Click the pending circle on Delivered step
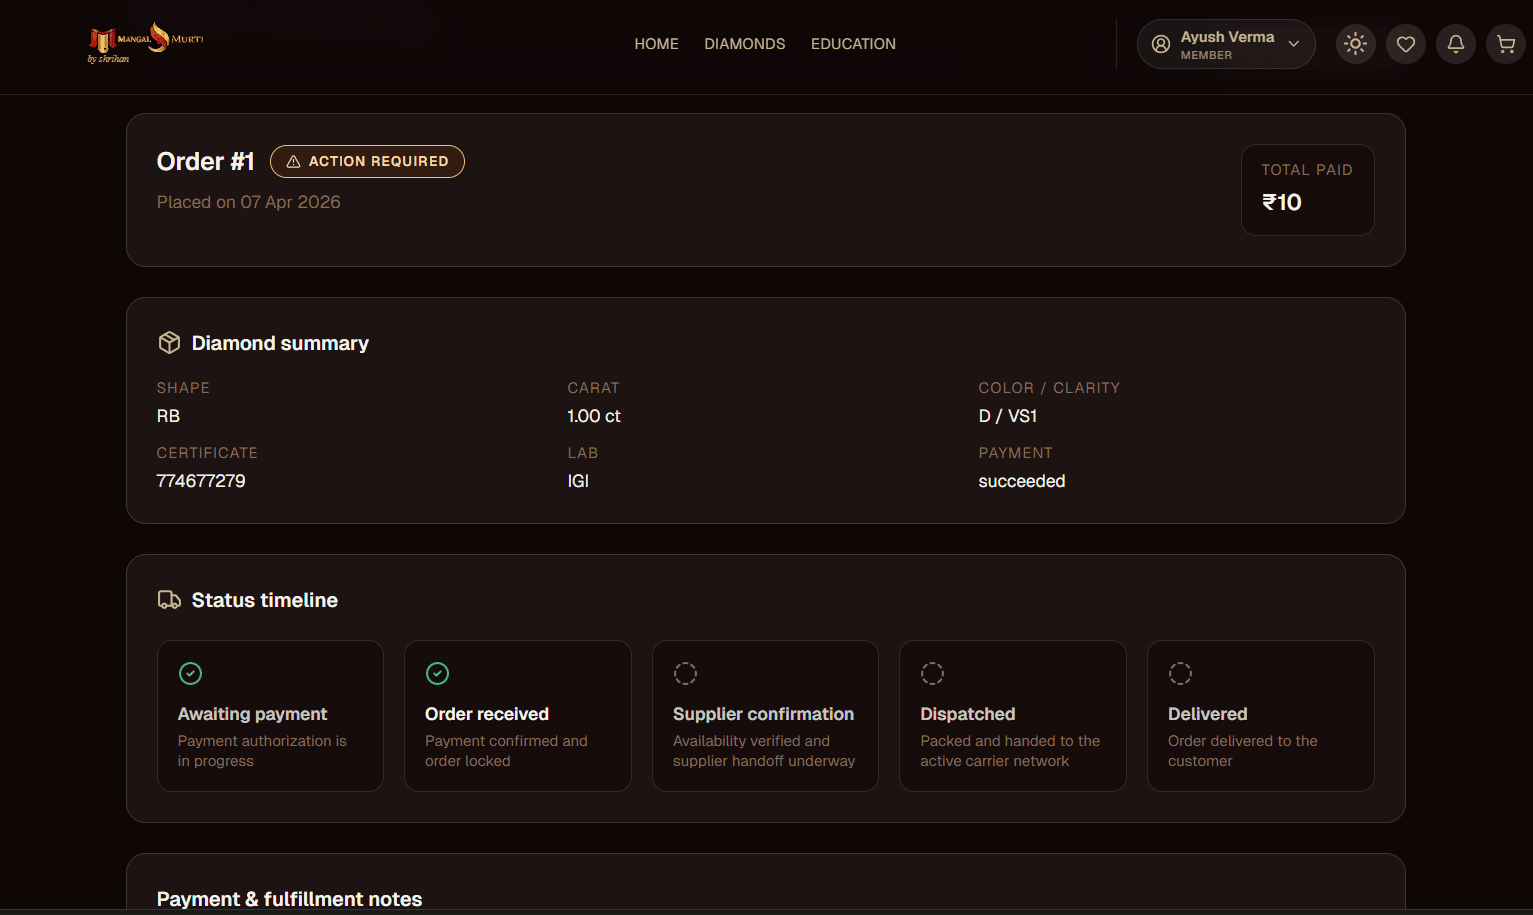 point(1180,673)
